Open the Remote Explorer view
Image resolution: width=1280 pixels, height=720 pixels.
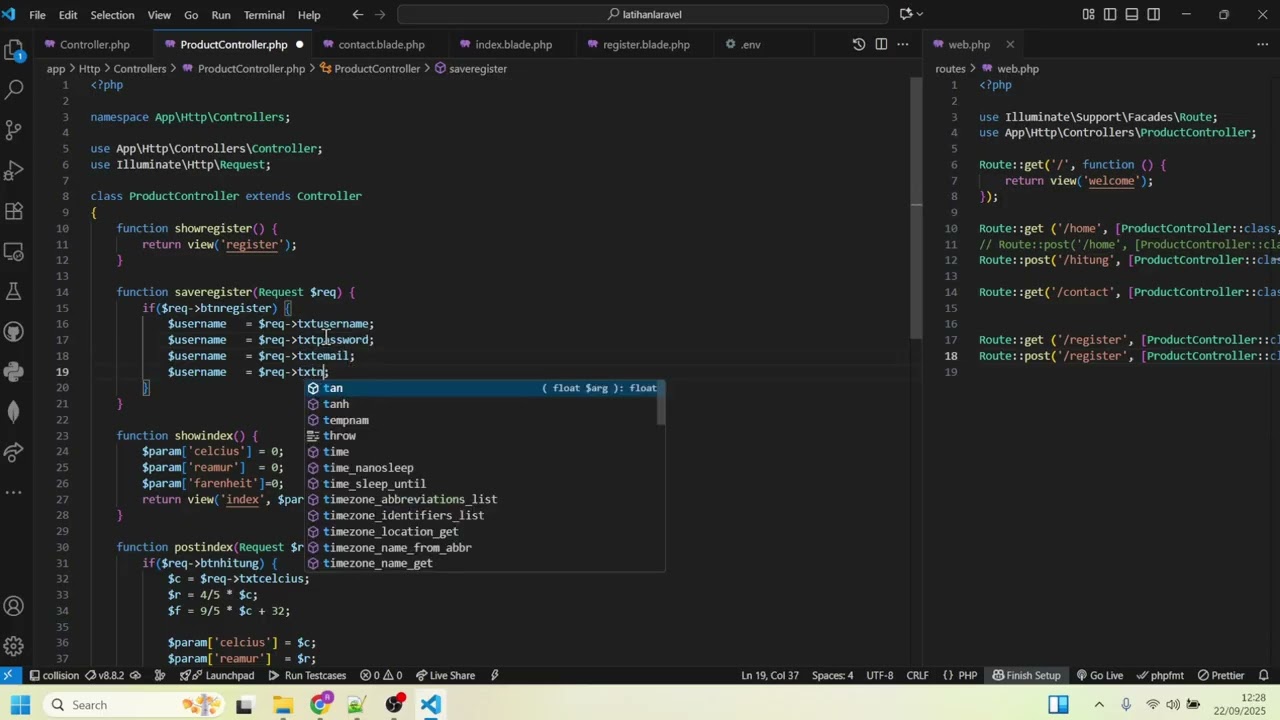14,251
